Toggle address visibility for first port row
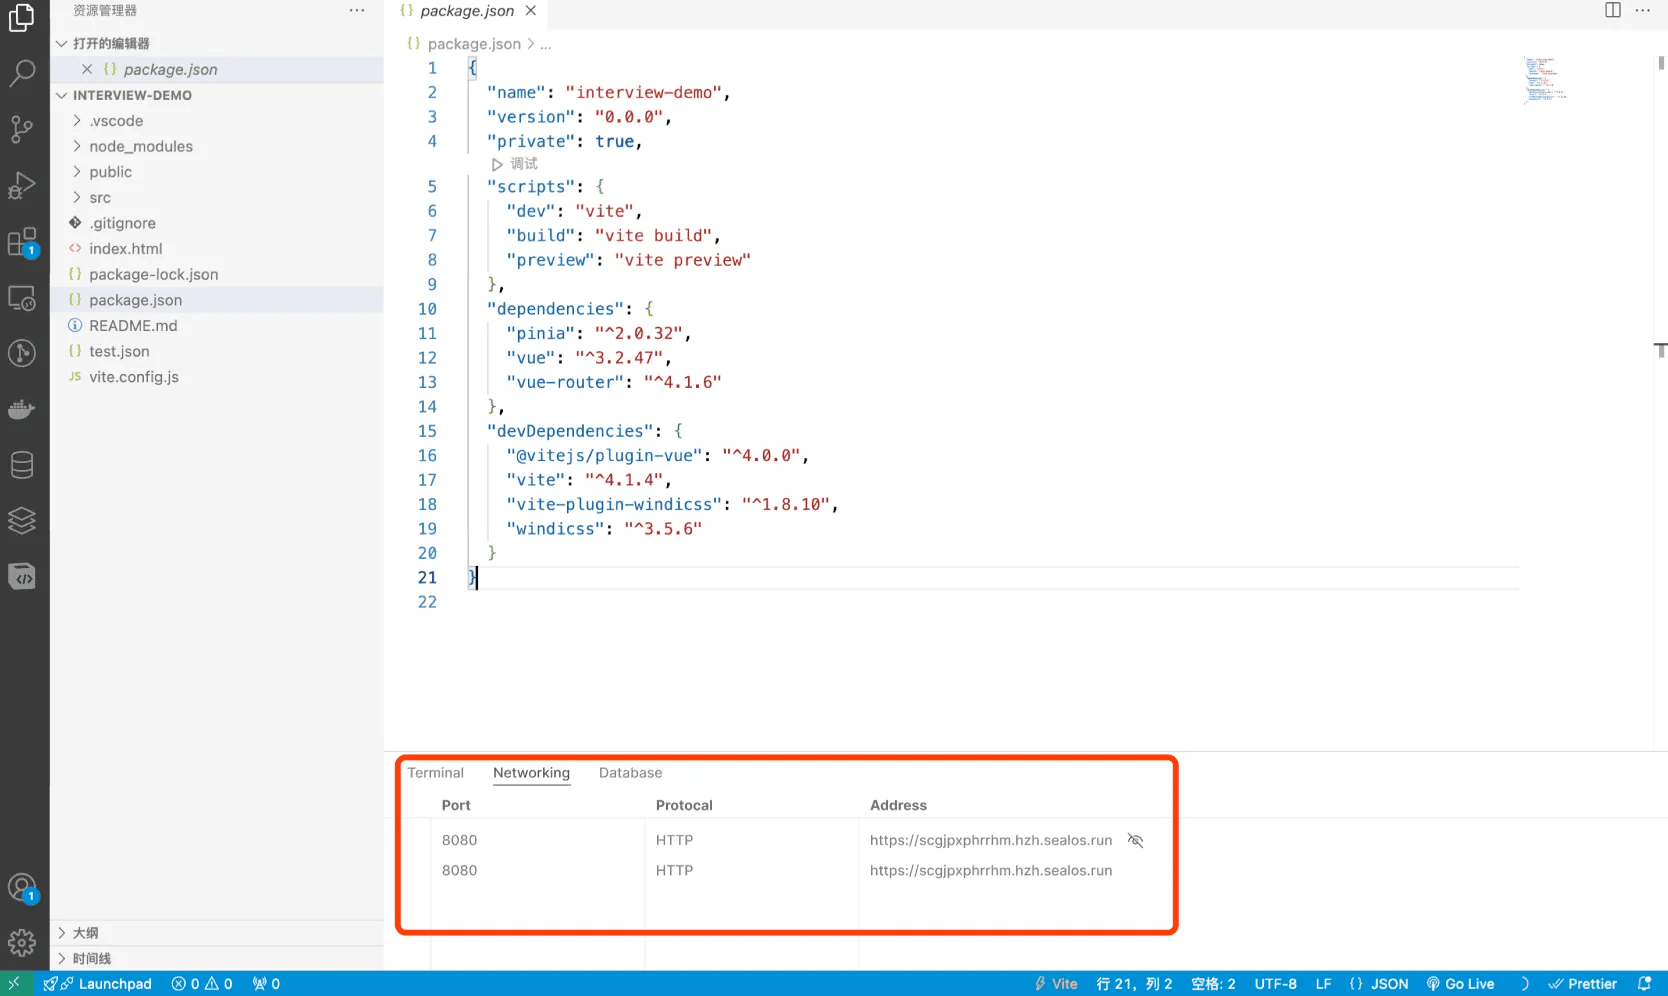Image resolution: width=1668 pixels, height=996 pixels. coord(1135,840)
